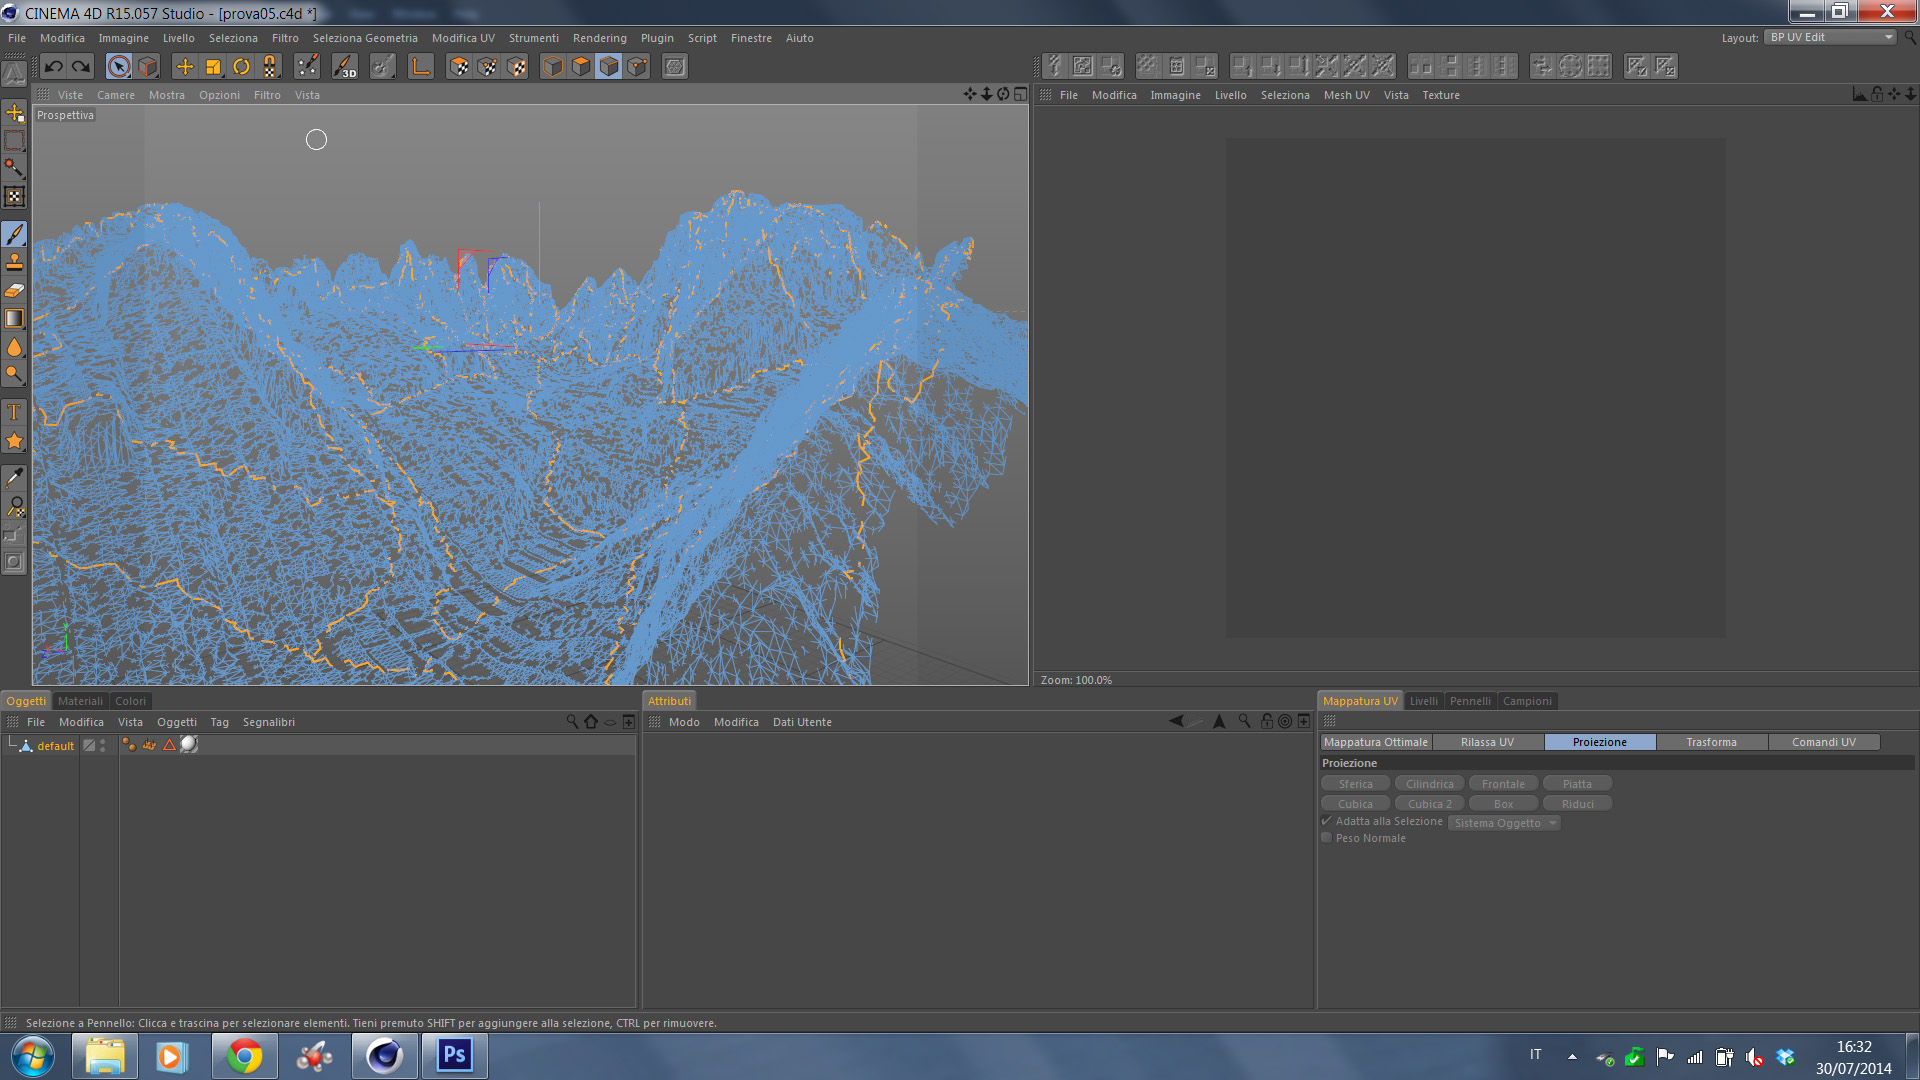
Task: Toggle Adatta alla Selezione checkbox
Action: pos(1327,821)
